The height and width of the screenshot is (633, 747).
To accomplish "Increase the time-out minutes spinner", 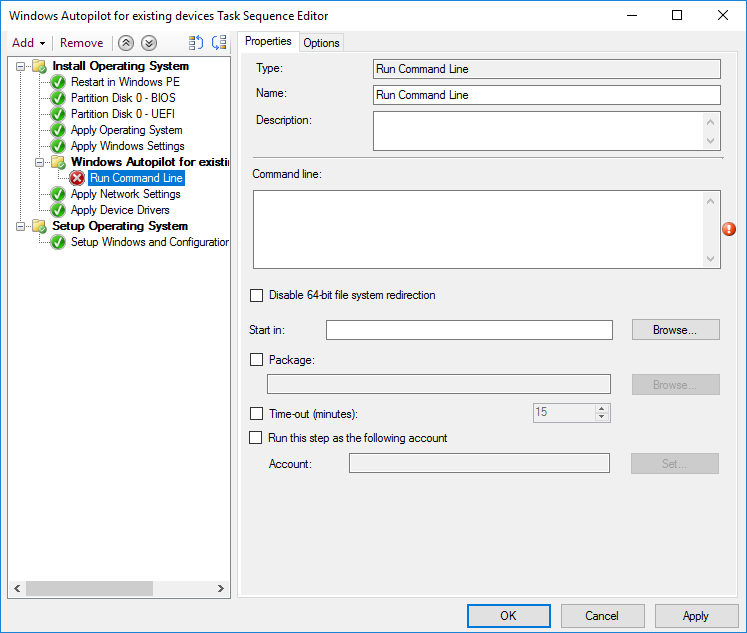I will click(602, 409).
